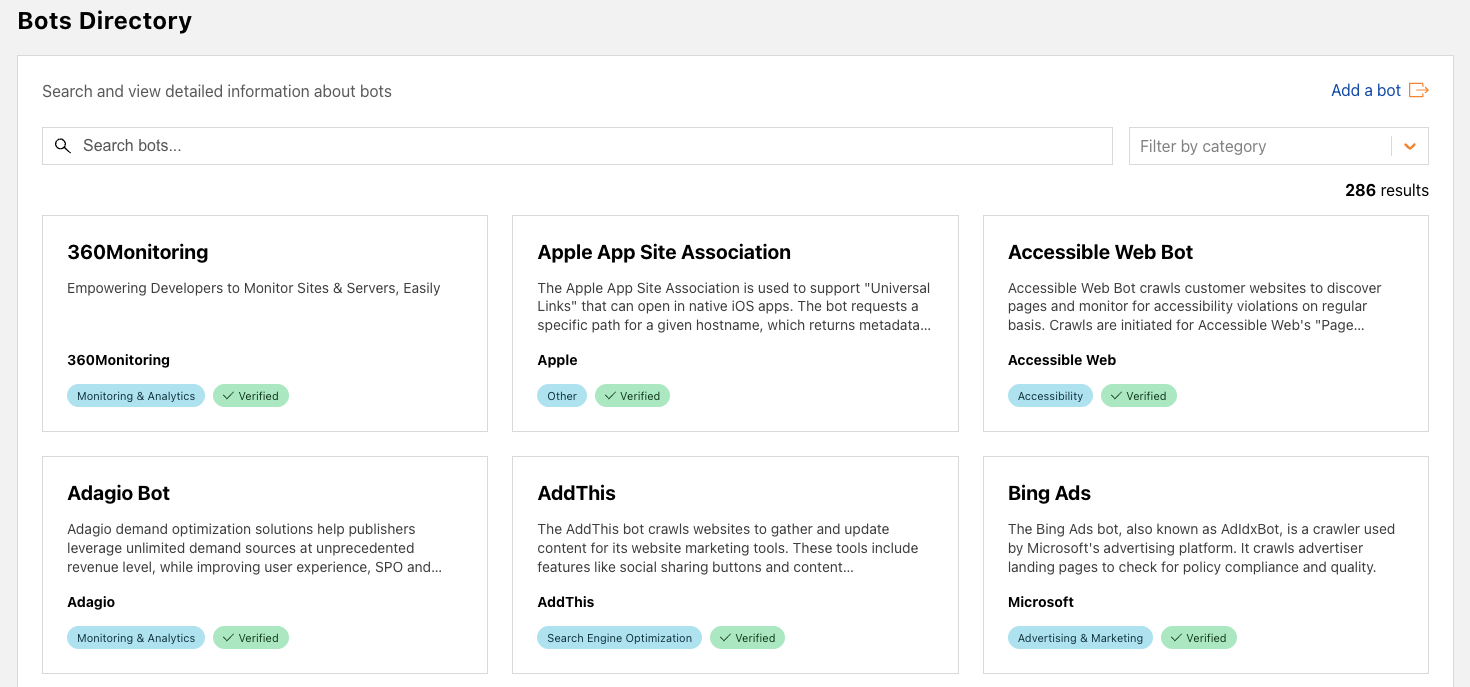Open the Filter by category dropdown
1470x687 pixels.
click(x=1279, y=146)
